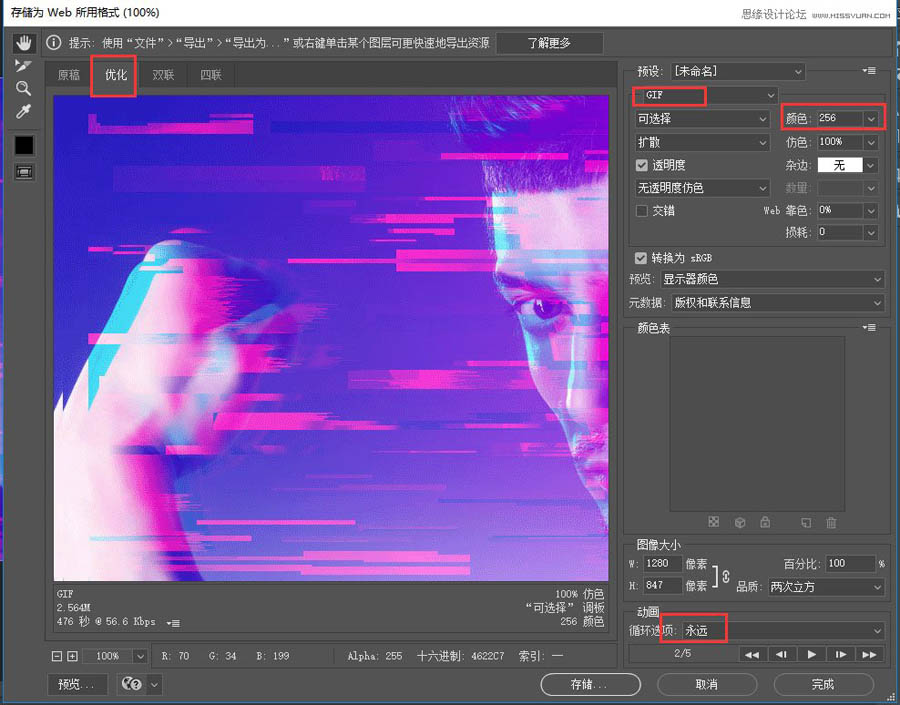Click the black eyedropper color swatch
This screenshot has height=705, width=900.
coord(24,144)
